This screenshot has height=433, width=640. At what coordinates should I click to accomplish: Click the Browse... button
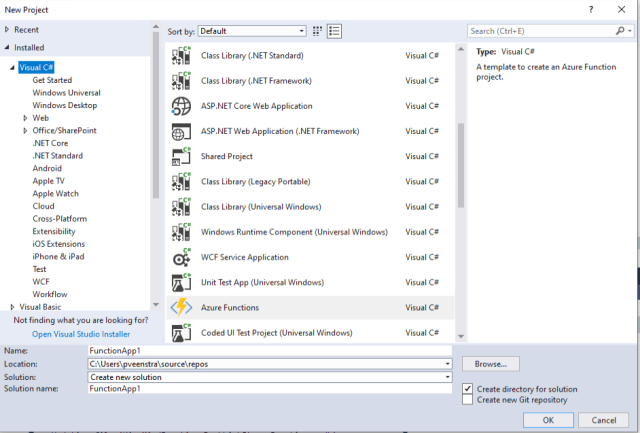[491, 364]
